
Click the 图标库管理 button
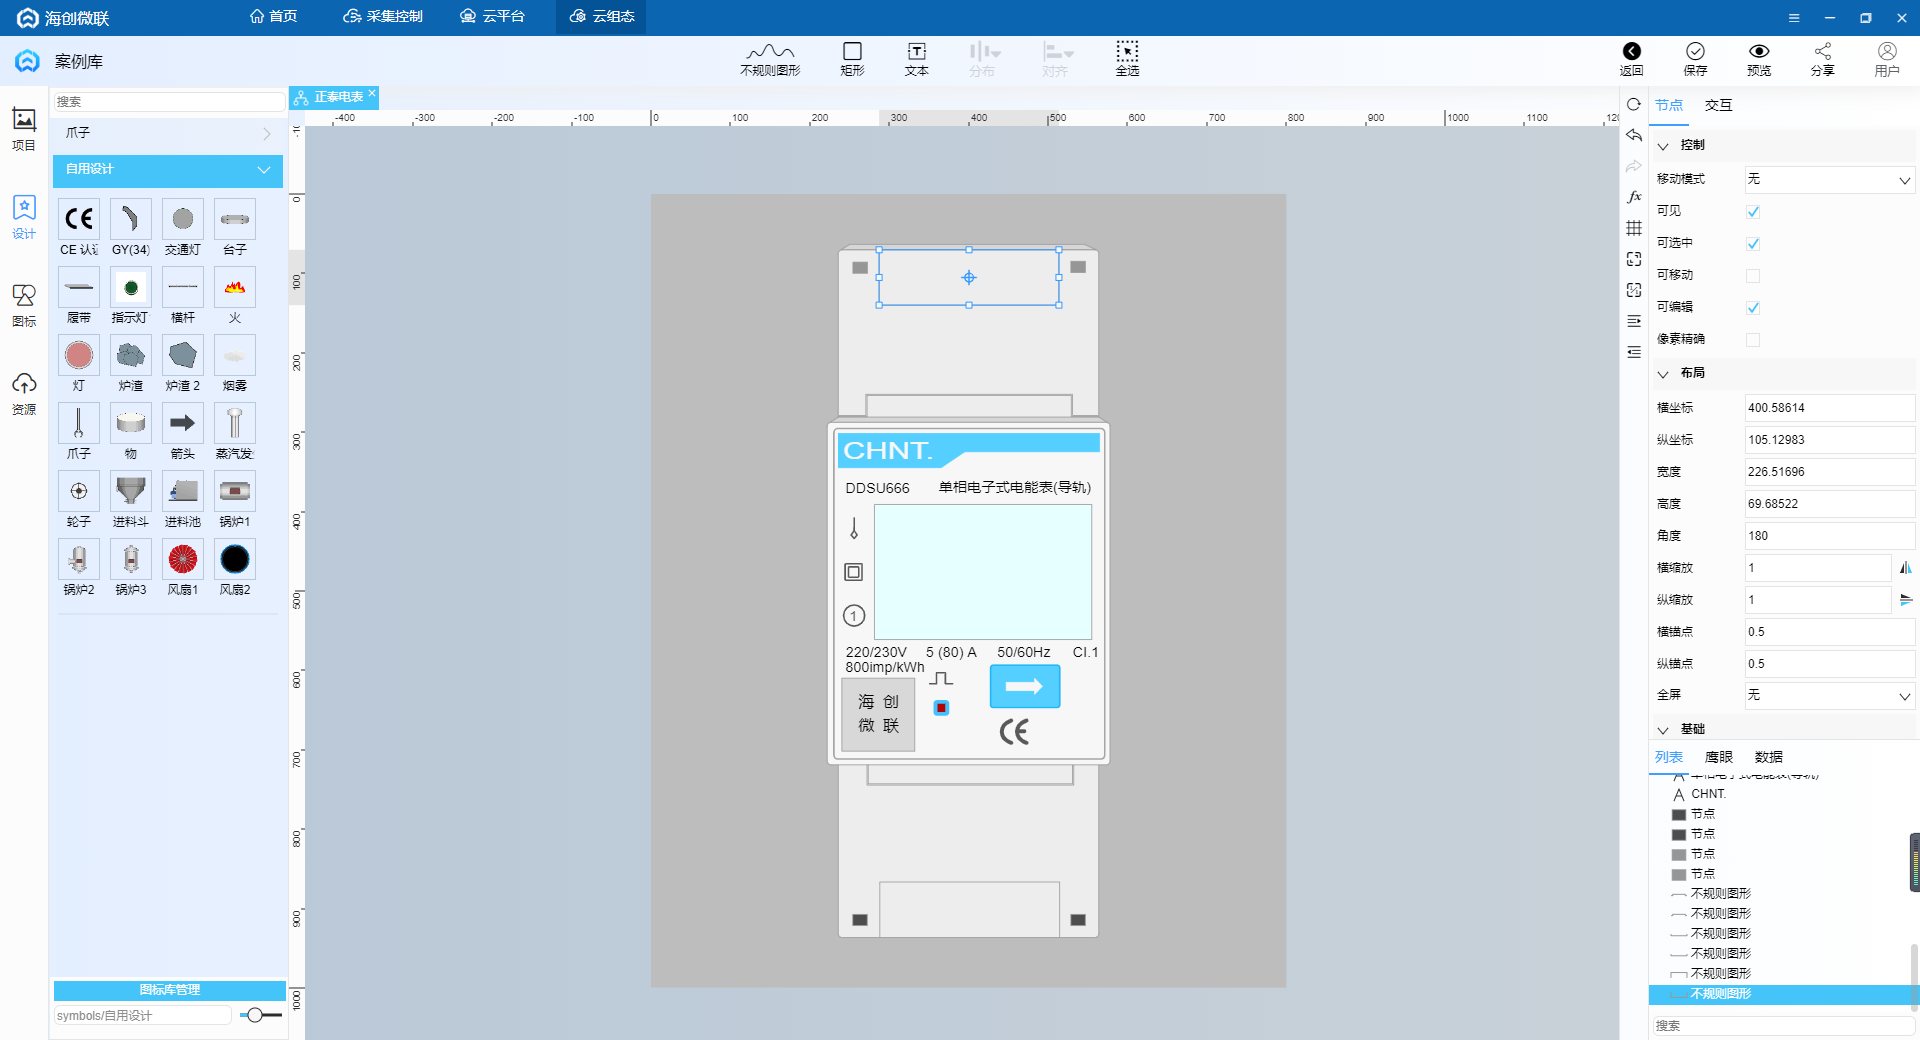pyautogui.click(x=169, y=990)
